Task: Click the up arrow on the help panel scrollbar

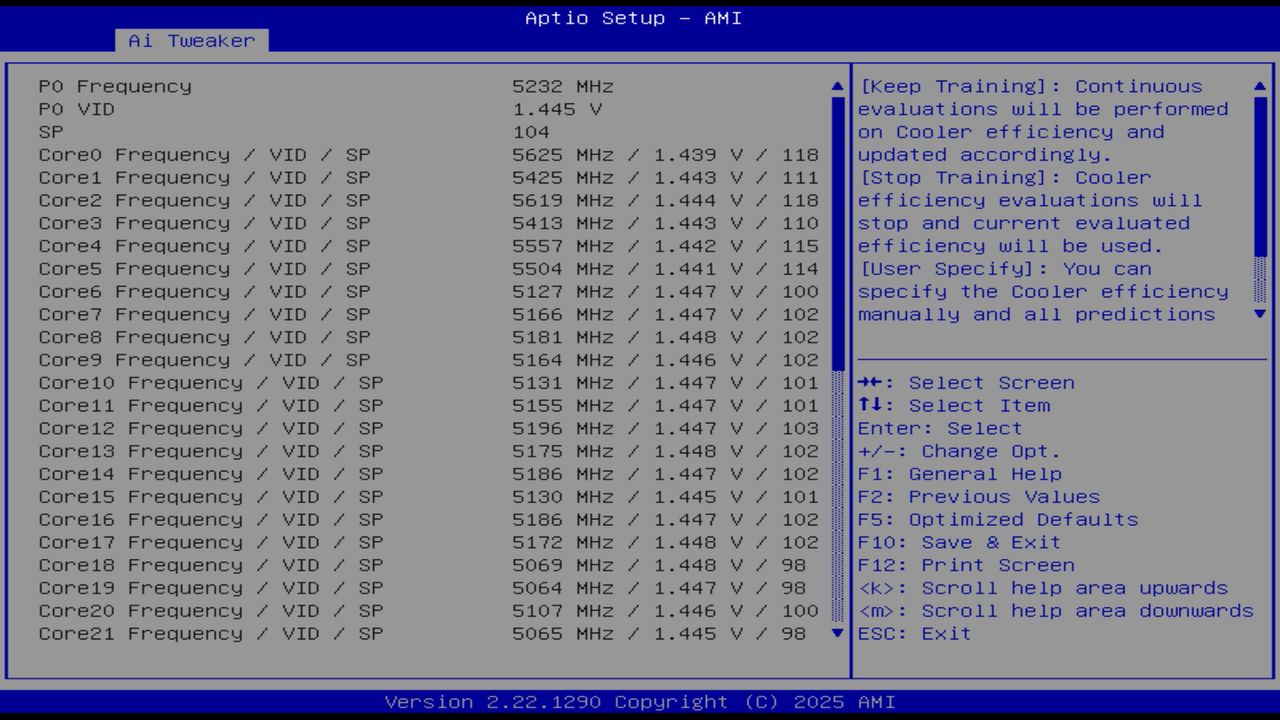Action: point(1261,86)
